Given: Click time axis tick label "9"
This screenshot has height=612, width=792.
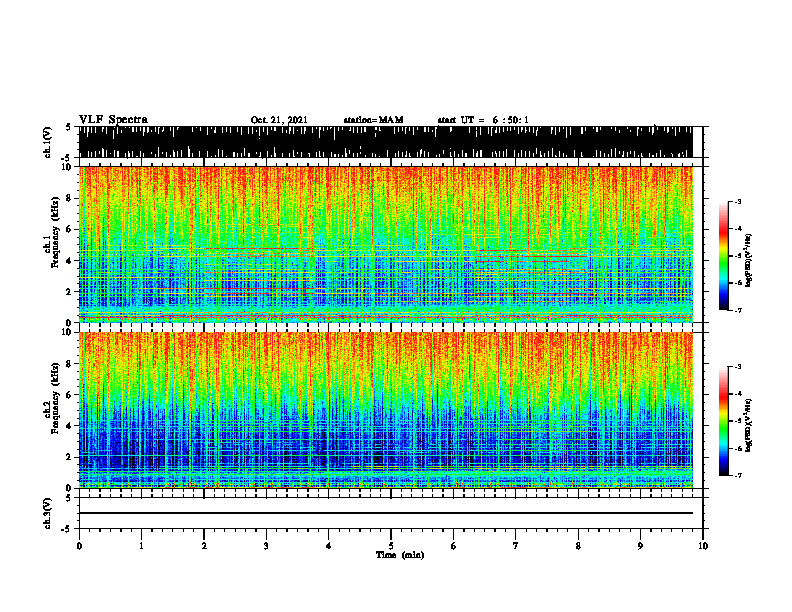Looking at the screenshot, I should tap(640, 546).
